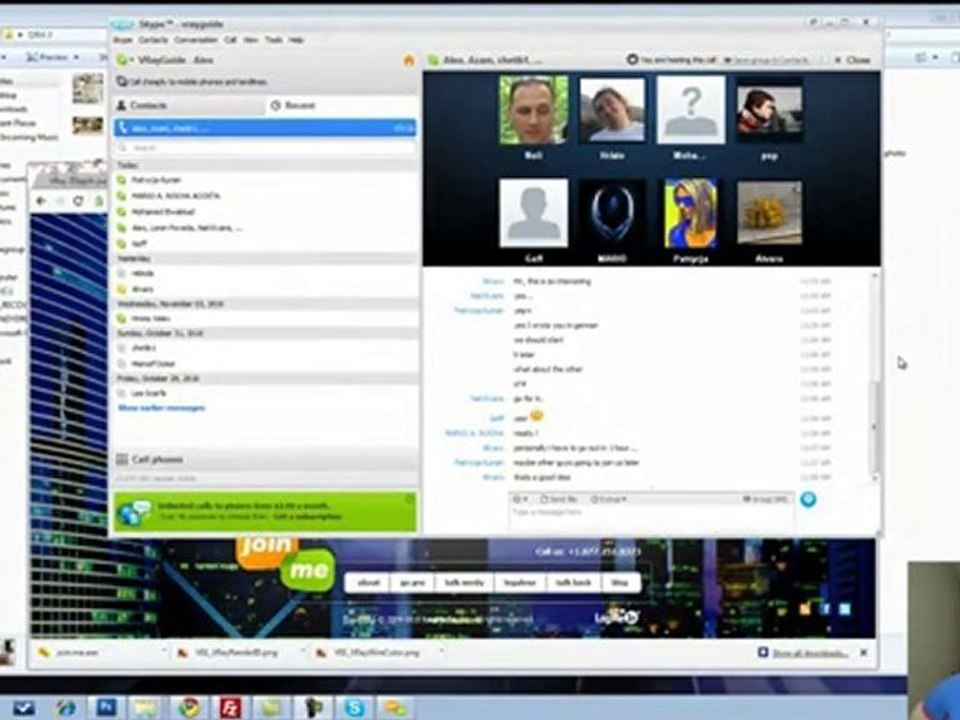Image resolution: width=960 pixels, height=720 pixels.
Task: Click the chat scrollbar down arrow
Action: pos(874,479)
